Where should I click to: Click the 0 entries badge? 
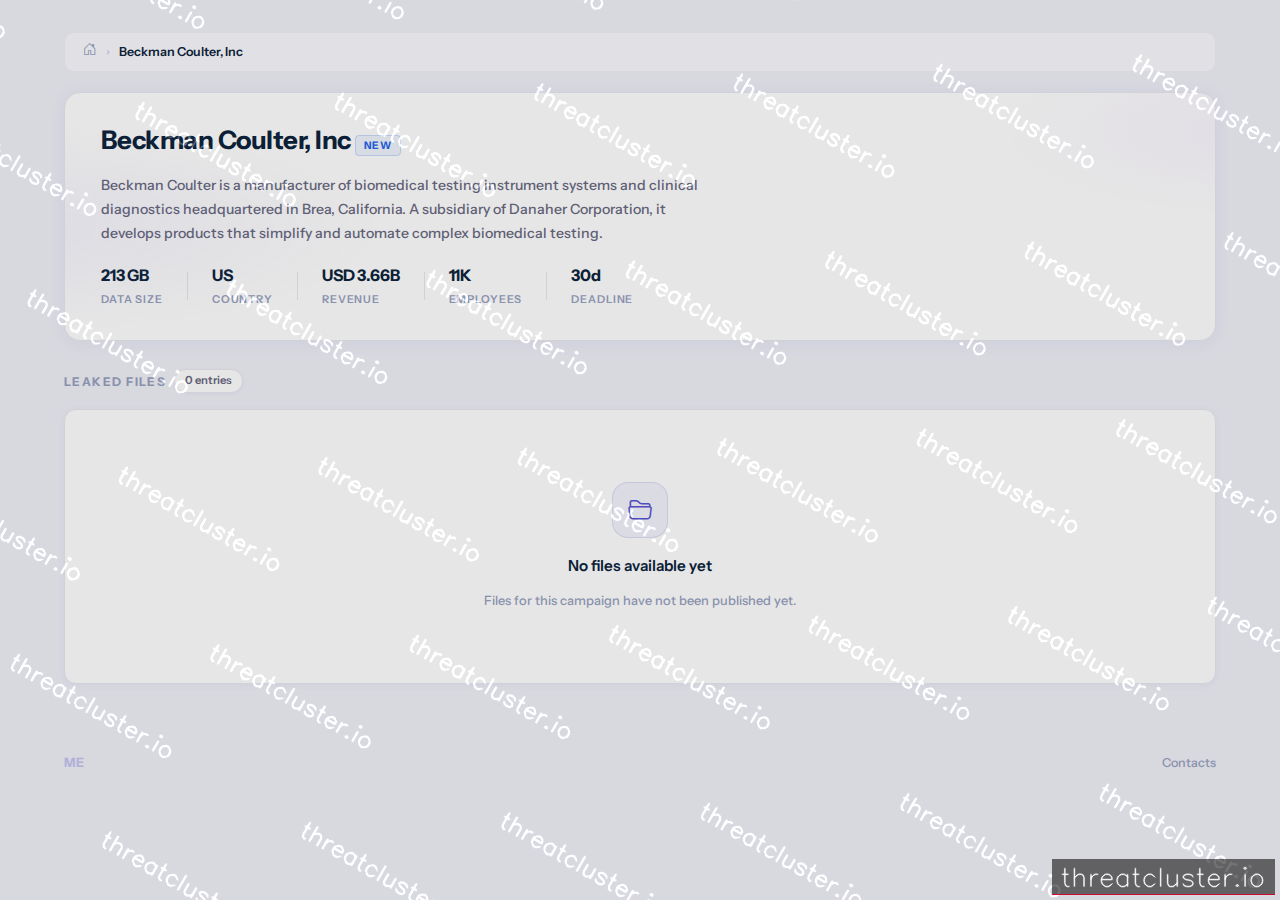click(x=208, y=381)
